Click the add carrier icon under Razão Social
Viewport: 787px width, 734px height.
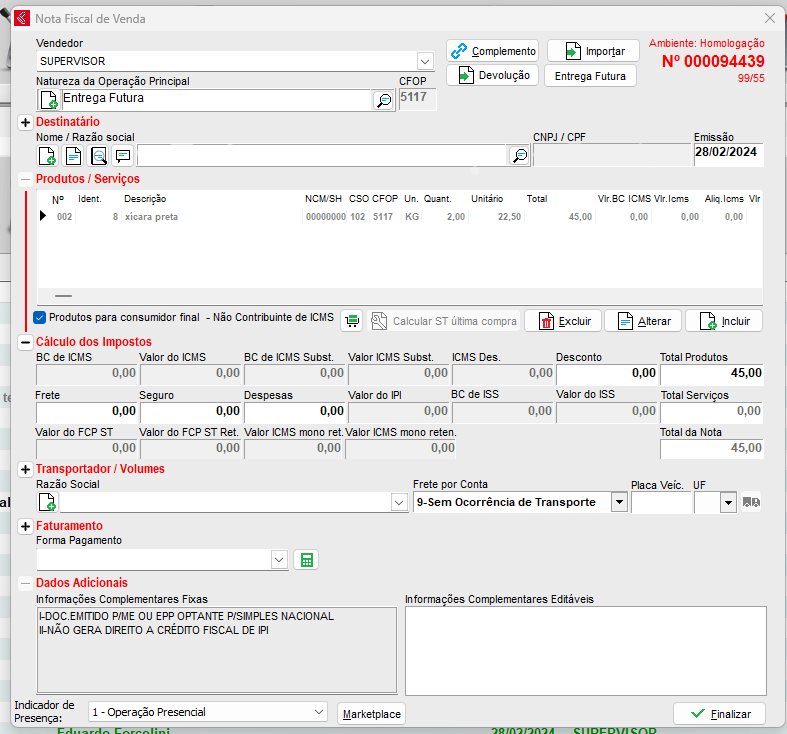[x=47, y=502]
